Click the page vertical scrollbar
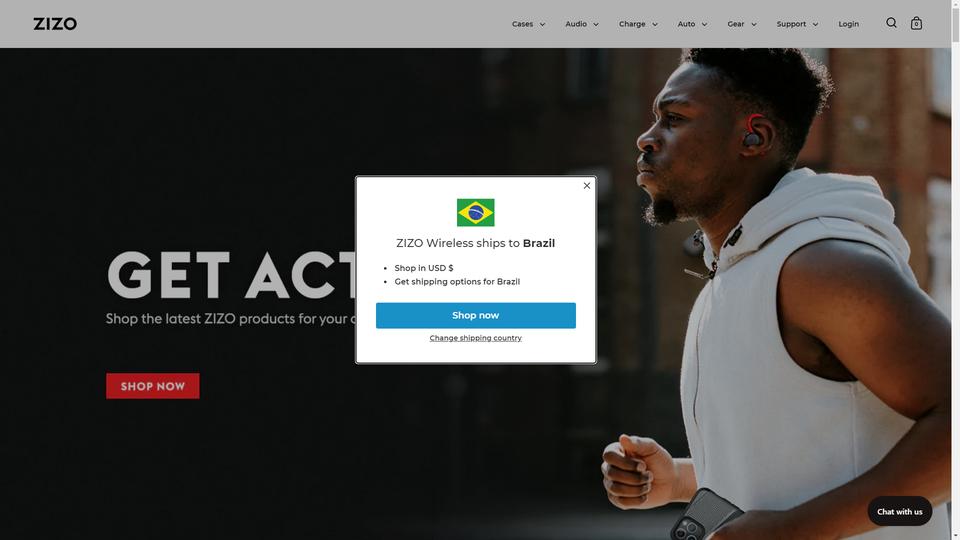 pyautogui.click(x=955, y=270)
